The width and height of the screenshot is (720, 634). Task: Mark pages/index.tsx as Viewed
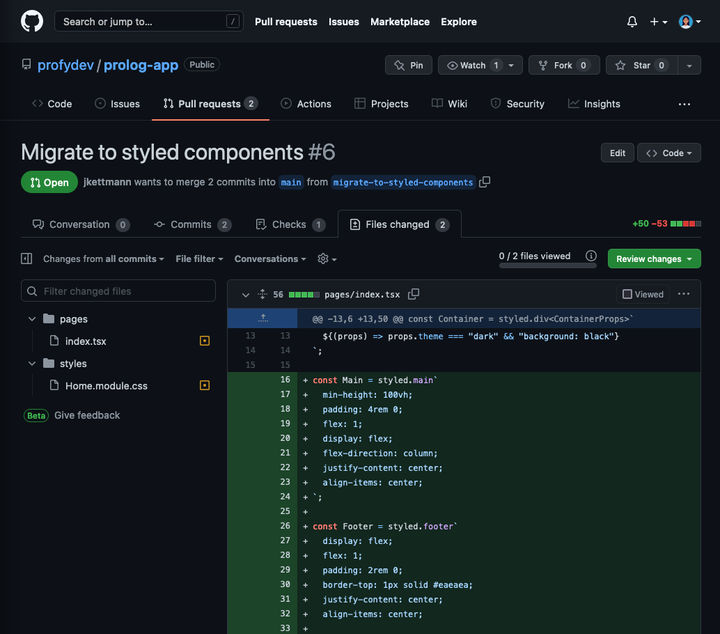point(643,295)
